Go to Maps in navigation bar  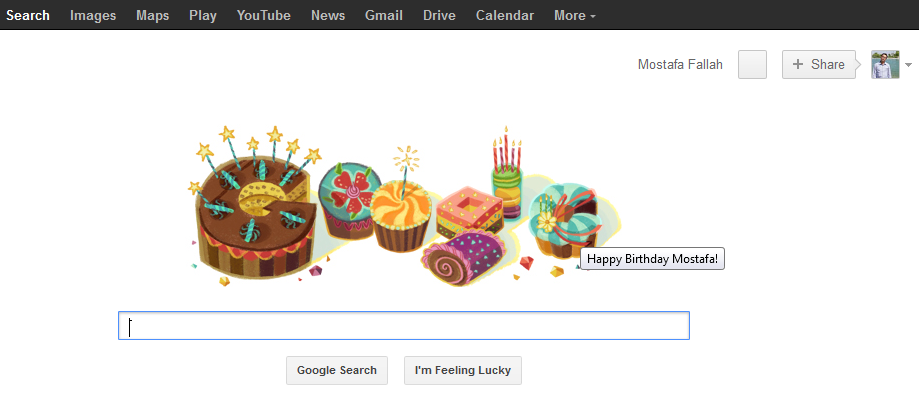[153, 15]
